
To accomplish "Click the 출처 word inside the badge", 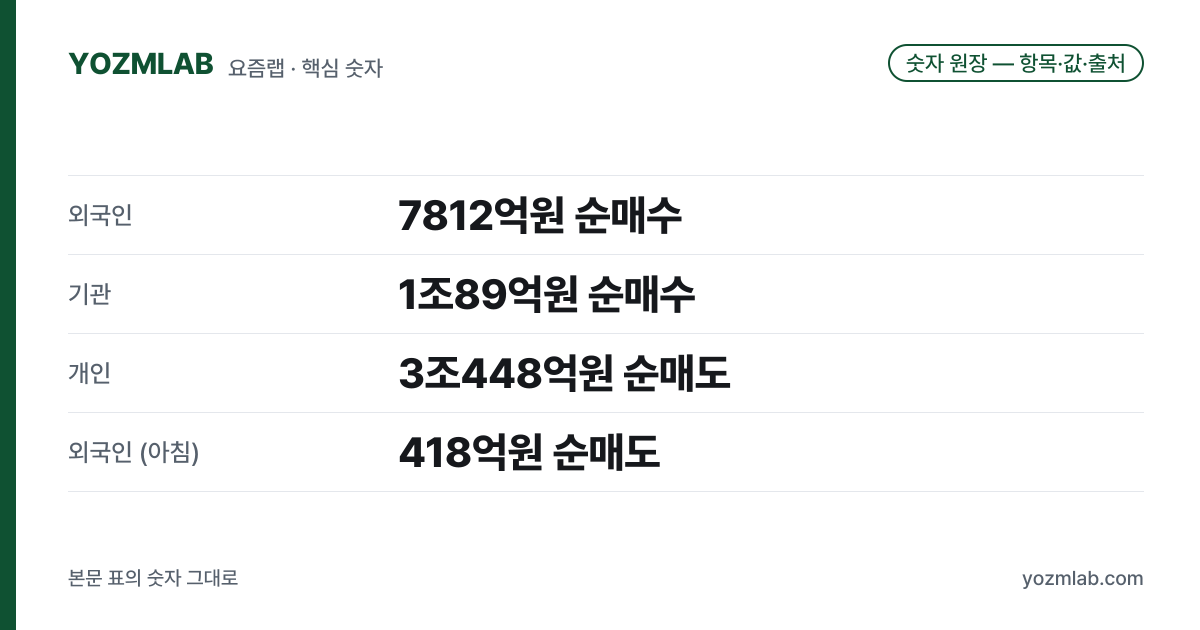I will [1106, 63].
